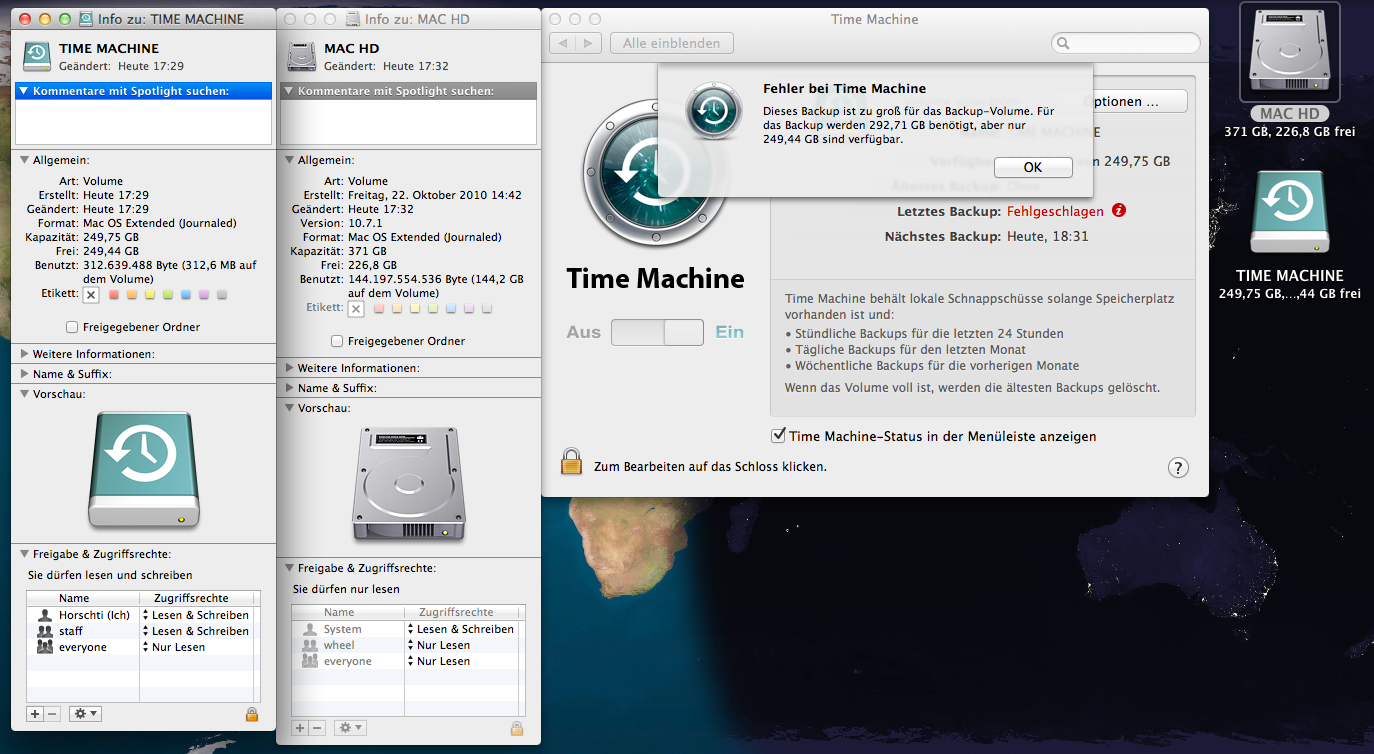Click the Spotlight comments field in MAC HD info
The height and width of the screenshot is (754, 1374).
409,122
